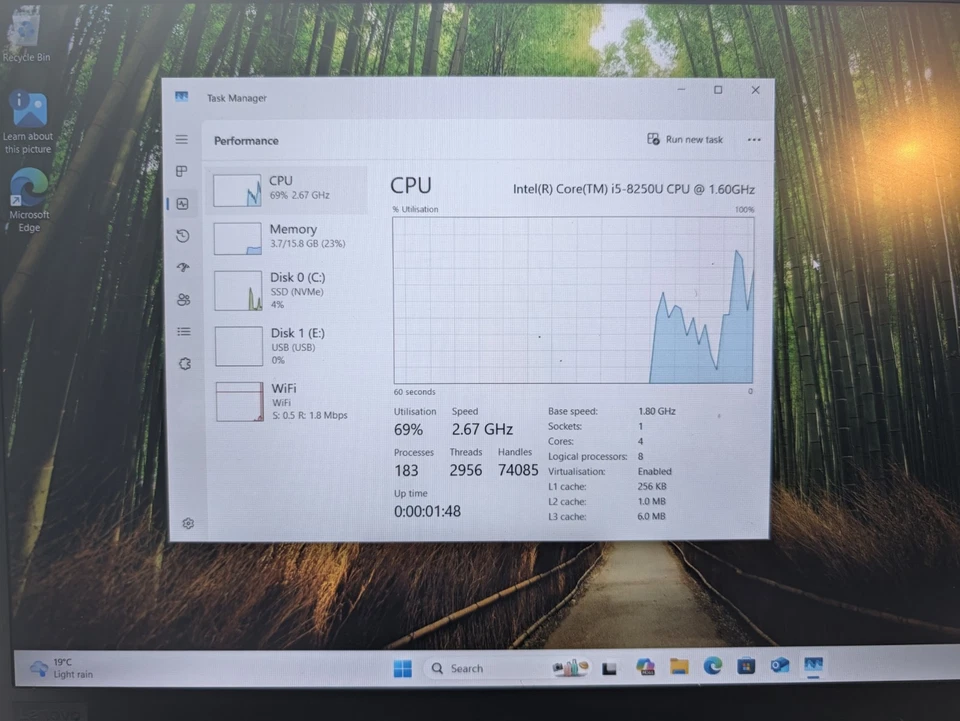Minimize the Task Manager window
The height and width of the screenshot is (721, 960).
(x=681, y=90)
